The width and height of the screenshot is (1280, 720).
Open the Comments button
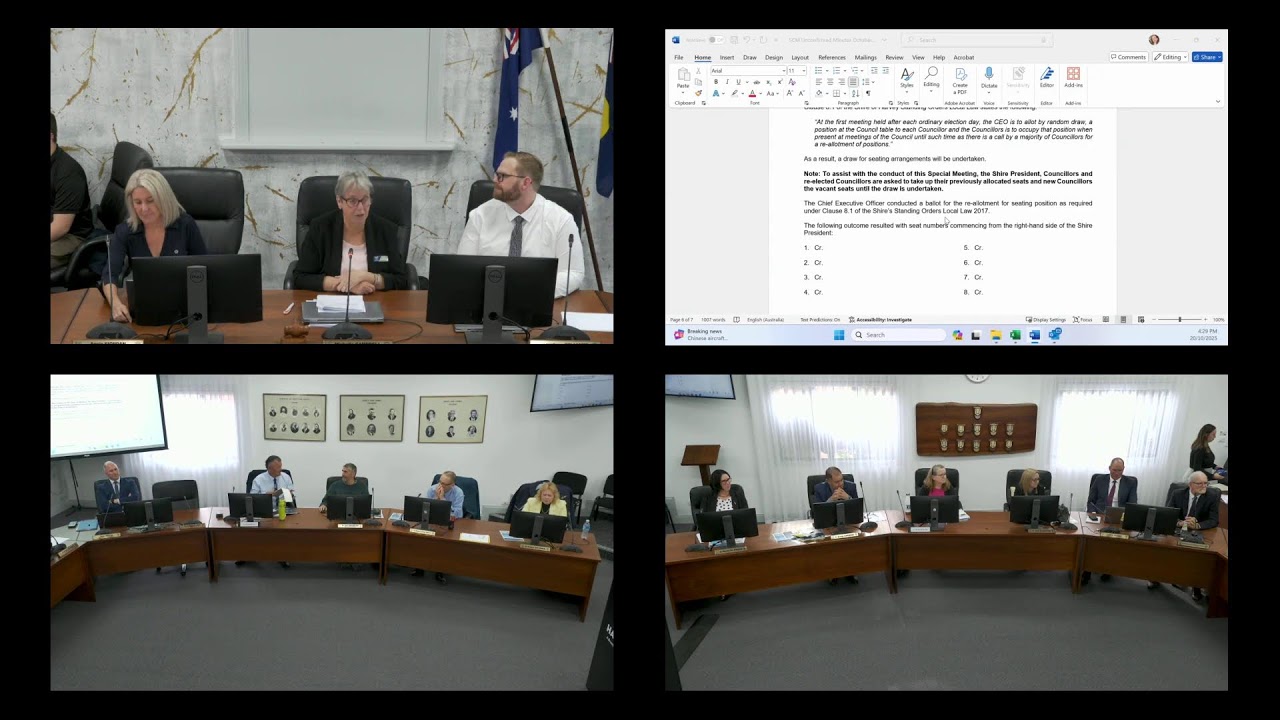(x=1128, y=57)
